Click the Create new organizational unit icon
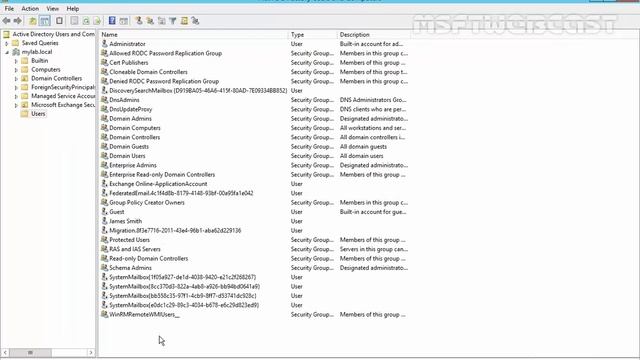The image size is (640, 360). (162, 20)
